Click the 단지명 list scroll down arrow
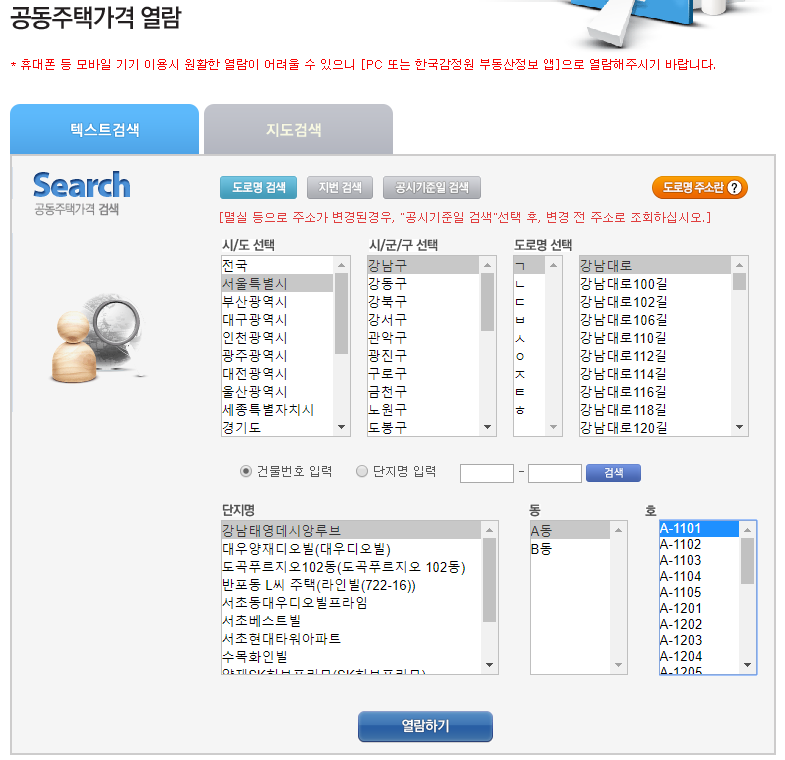This screenshot has height=760, width=785. coord(490,665)
